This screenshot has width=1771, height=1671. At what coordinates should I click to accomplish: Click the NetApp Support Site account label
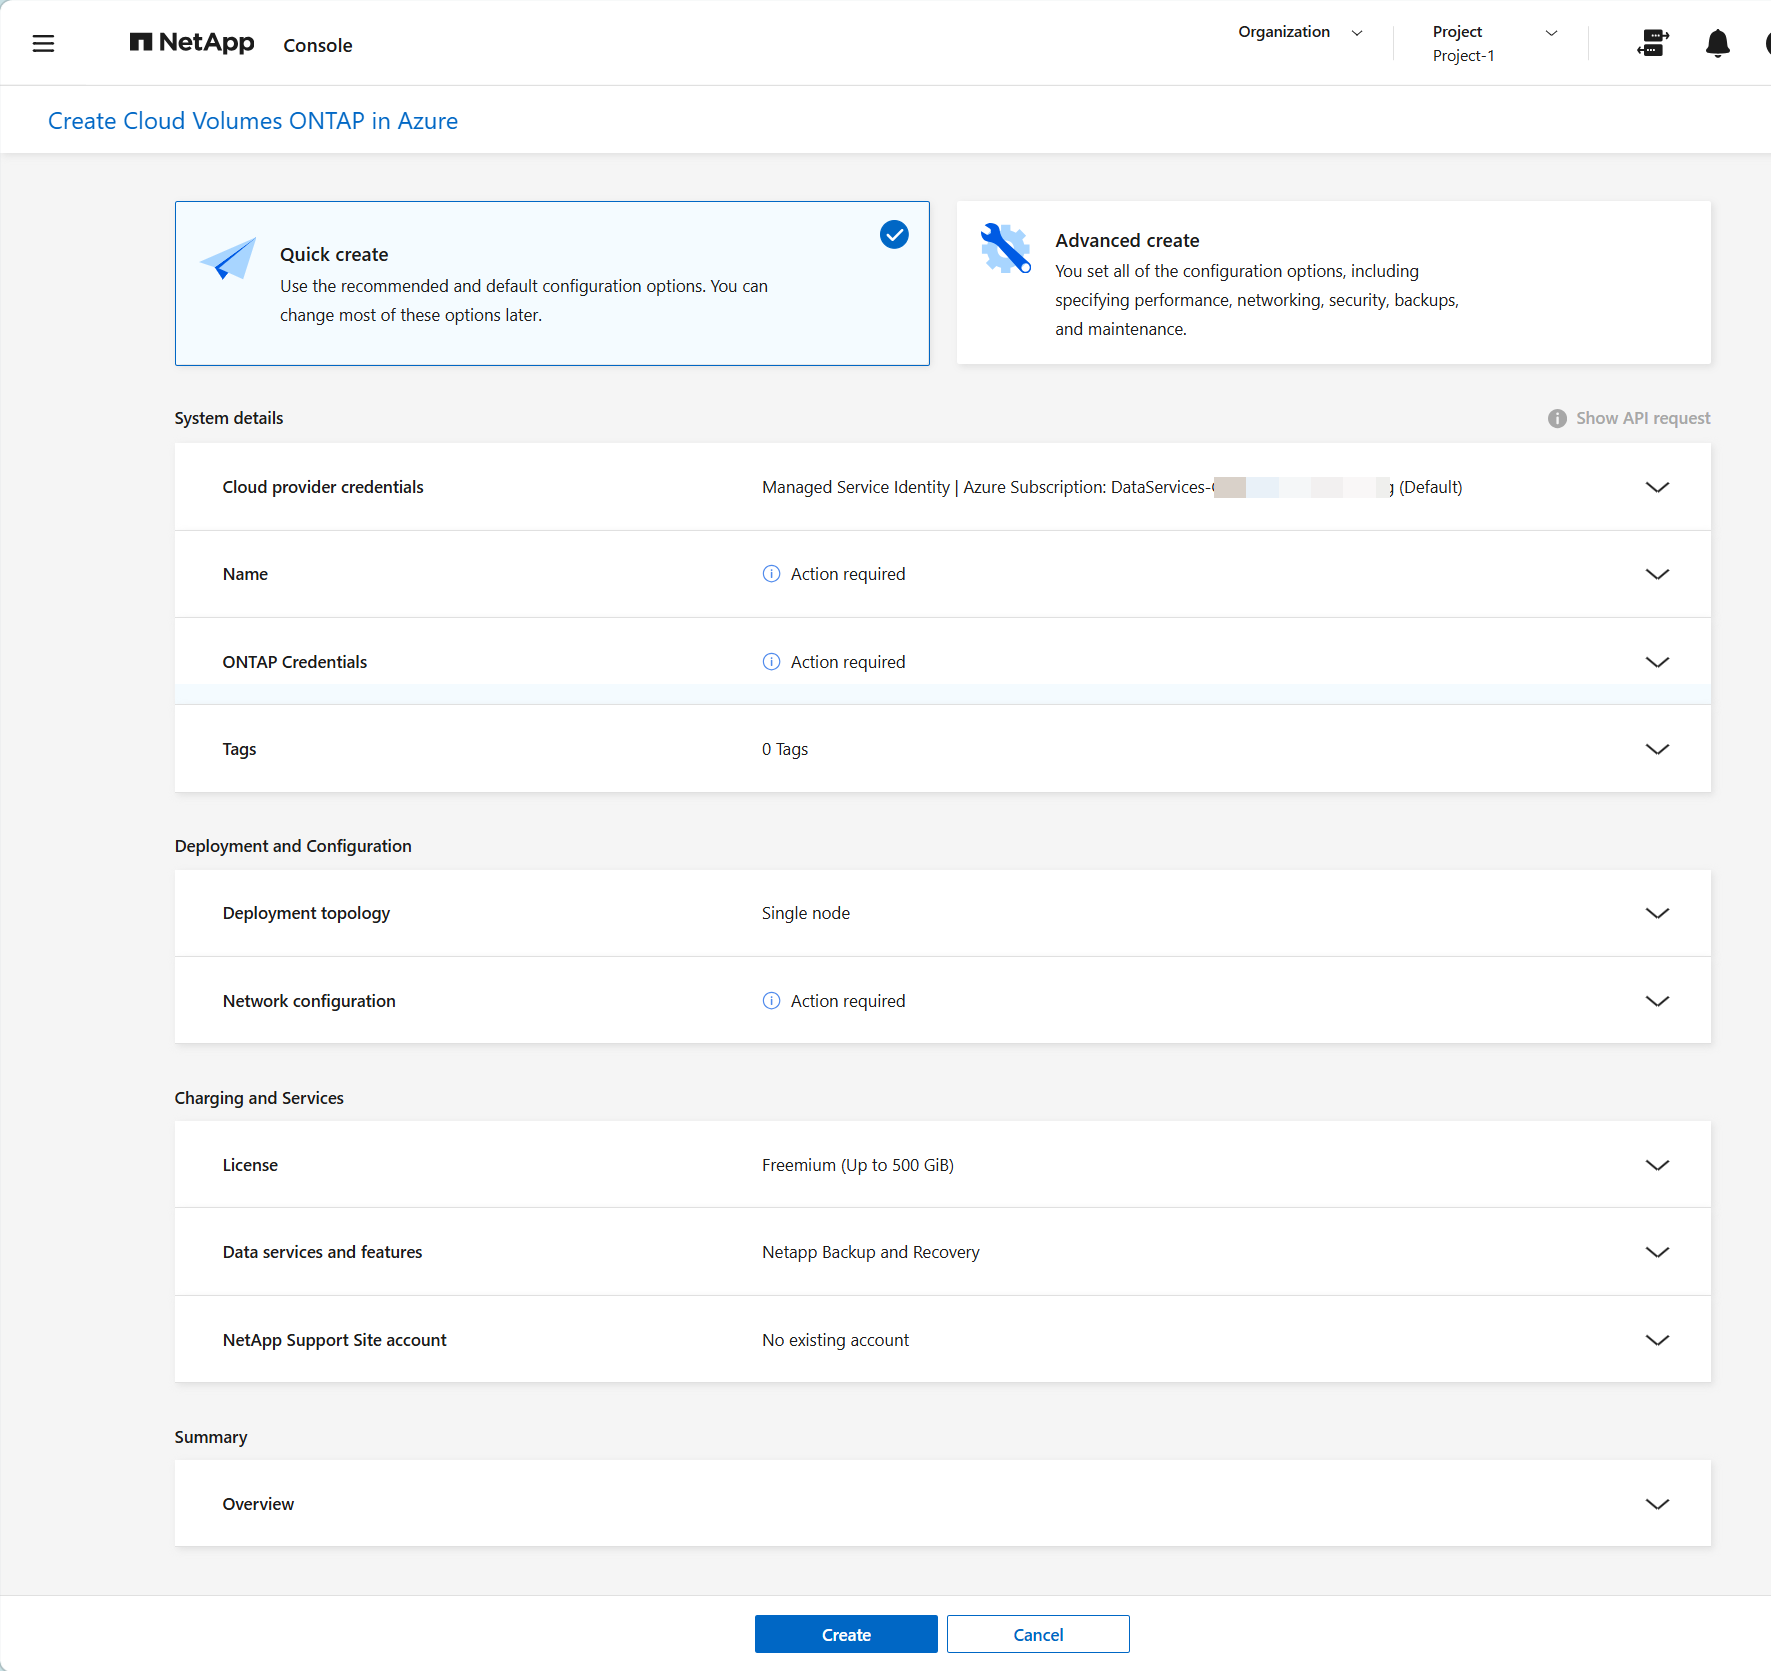coord(335,1340)
